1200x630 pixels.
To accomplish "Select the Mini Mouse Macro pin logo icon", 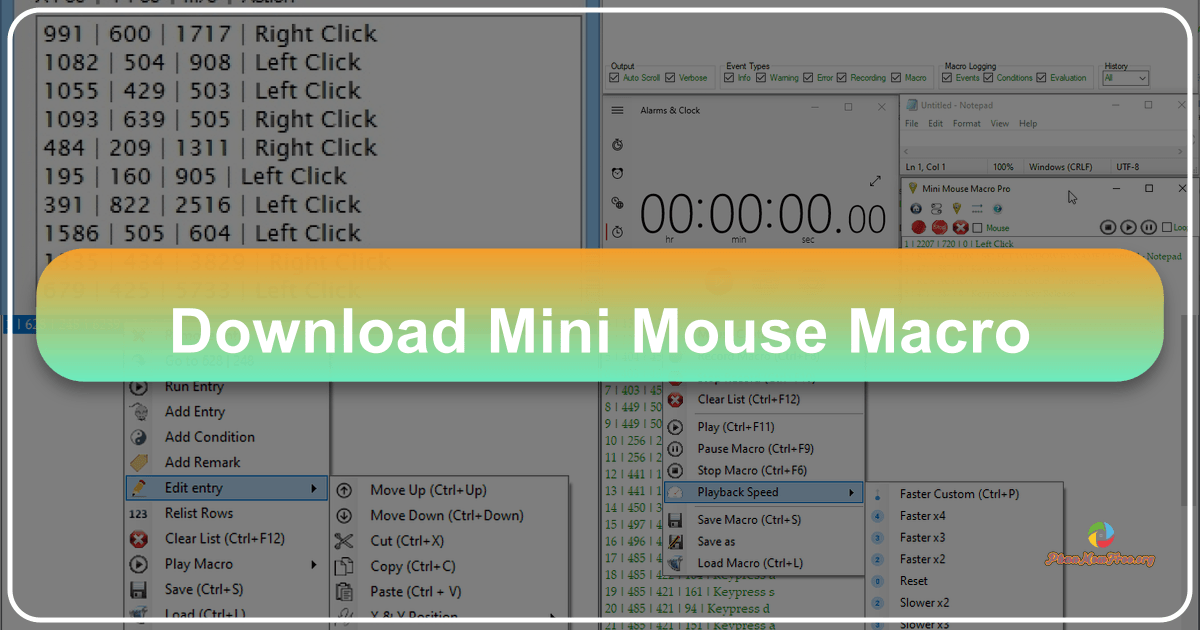I will point(957,208).
